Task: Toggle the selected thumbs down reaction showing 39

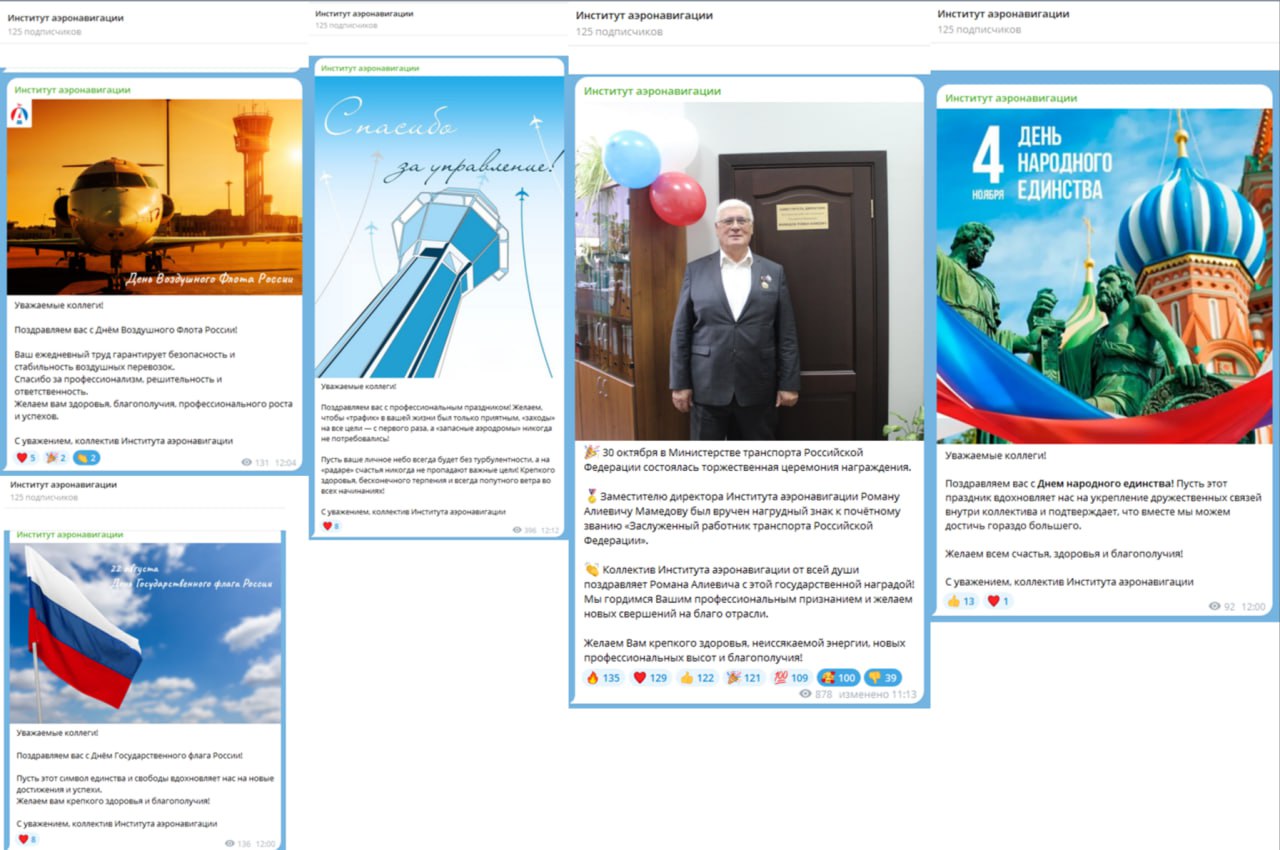Action: [x=883, y=677]
